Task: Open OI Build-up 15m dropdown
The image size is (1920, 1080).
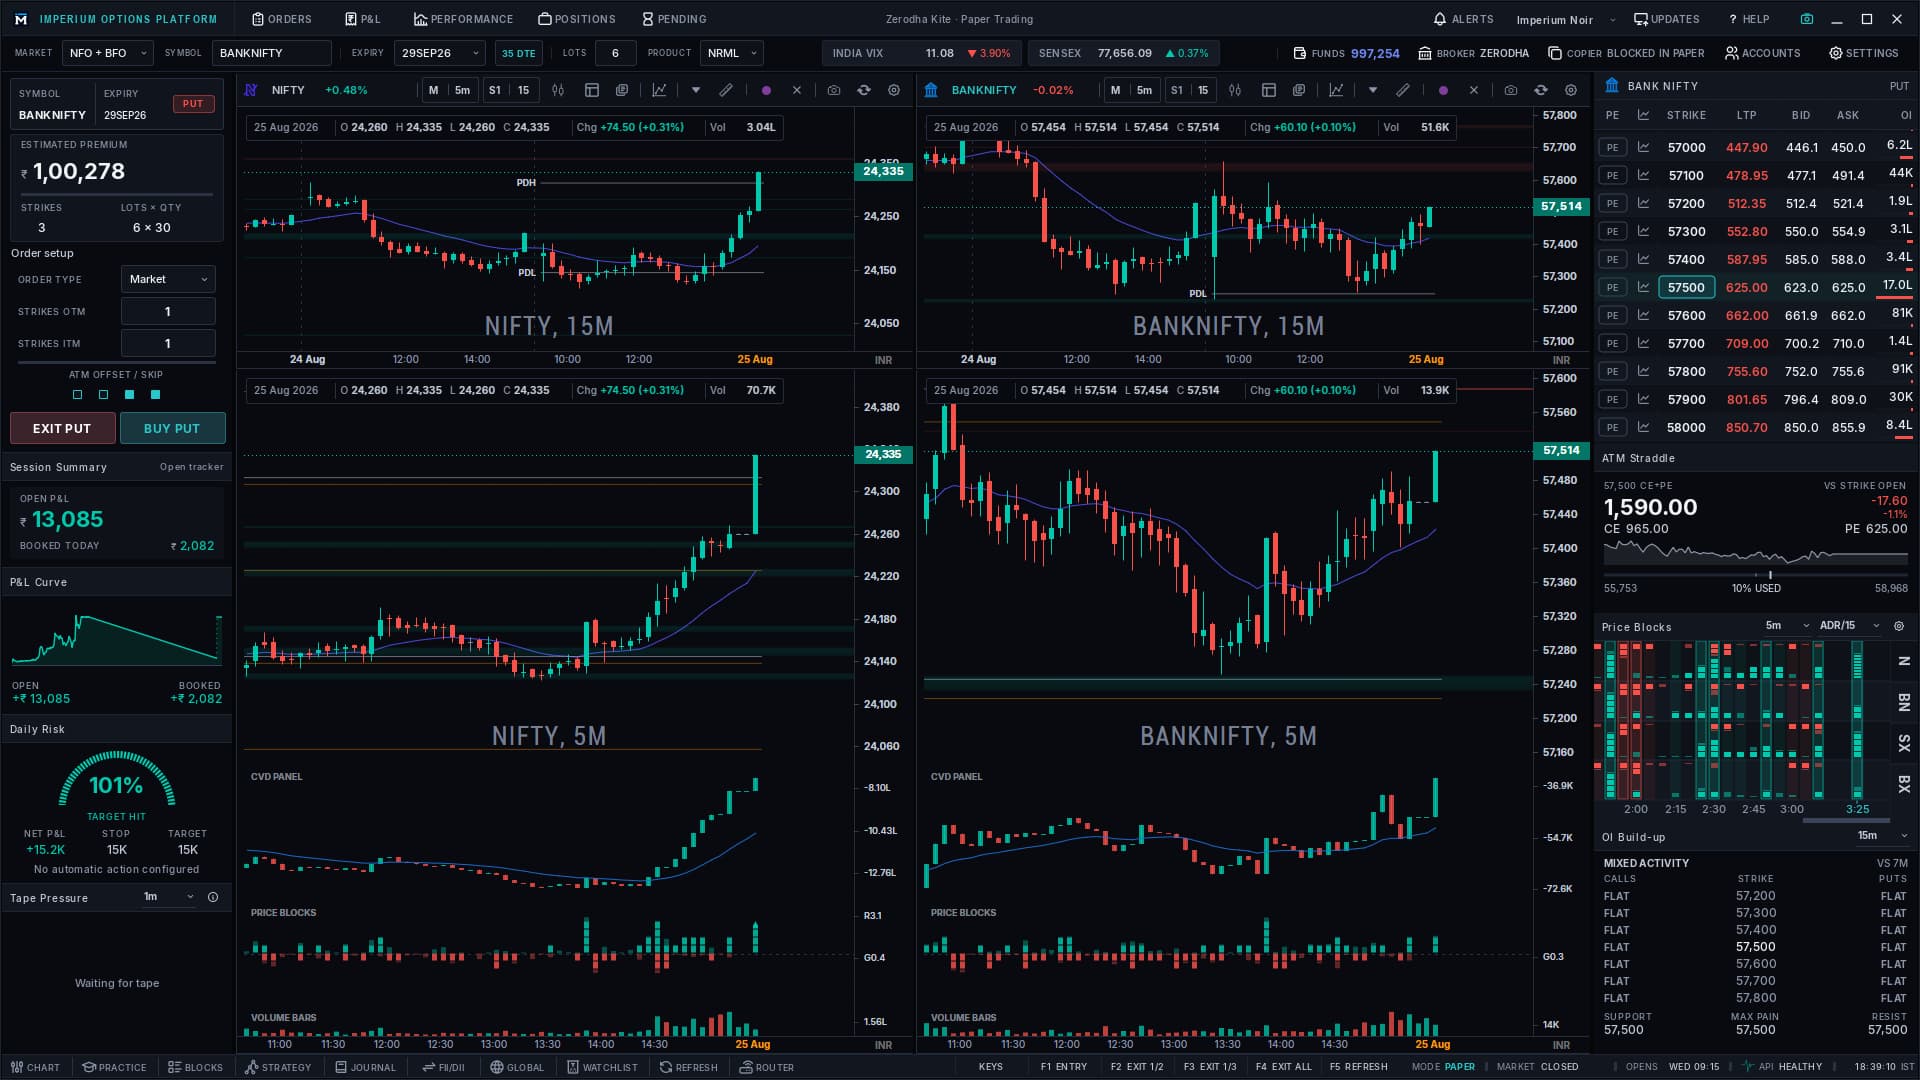Action: tap(1883, 836)
